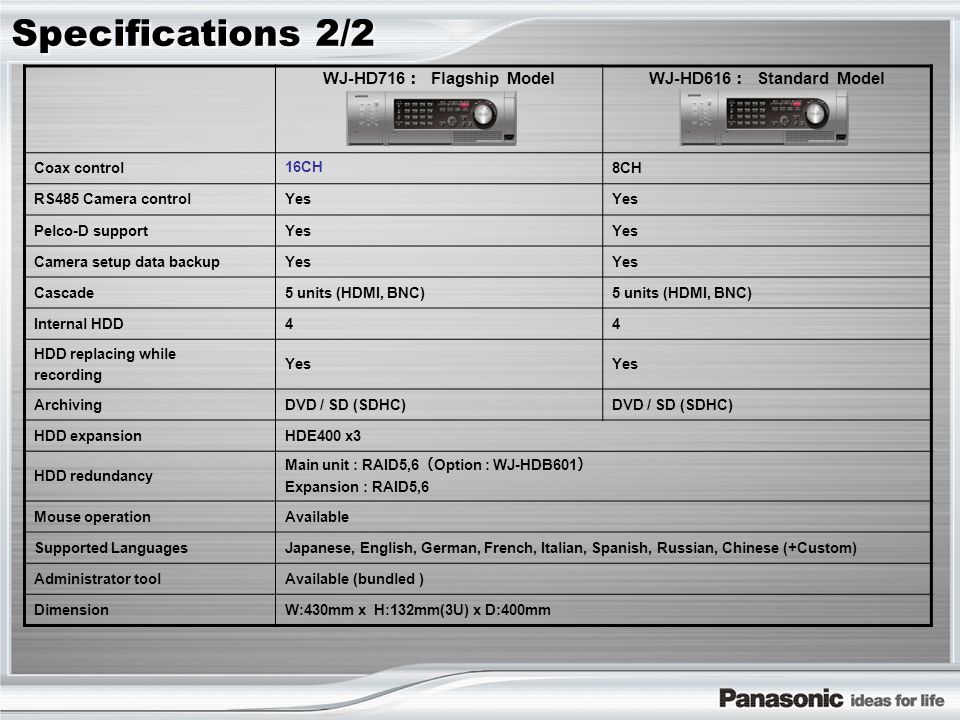Click the 'Camera setup data backup' label
Image resolution: width=960 pixels, height=720 pixels.
(127, 262)
